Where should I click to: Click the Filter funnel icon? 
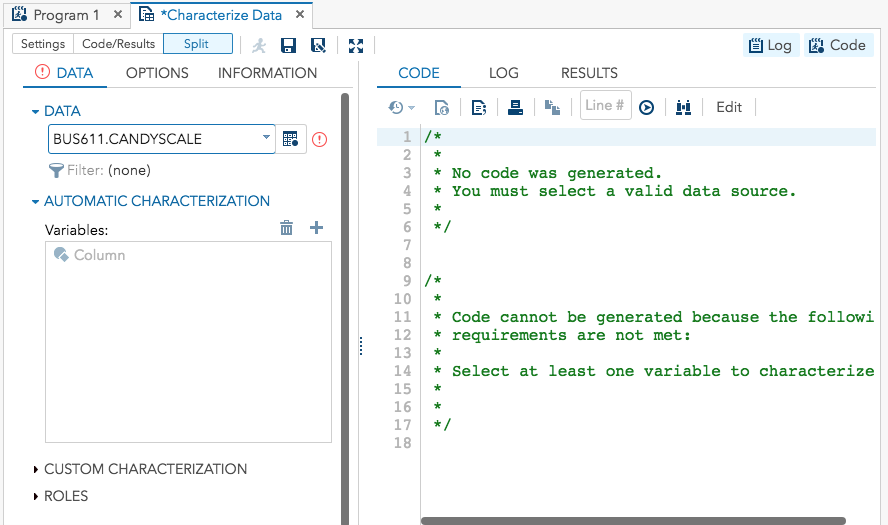coord(56,170)
